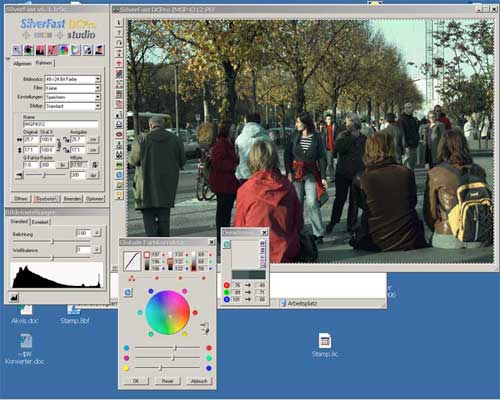500x400 pixels.
Task: Open the Konverter.doc desktop icon
Action: [25, 350]
